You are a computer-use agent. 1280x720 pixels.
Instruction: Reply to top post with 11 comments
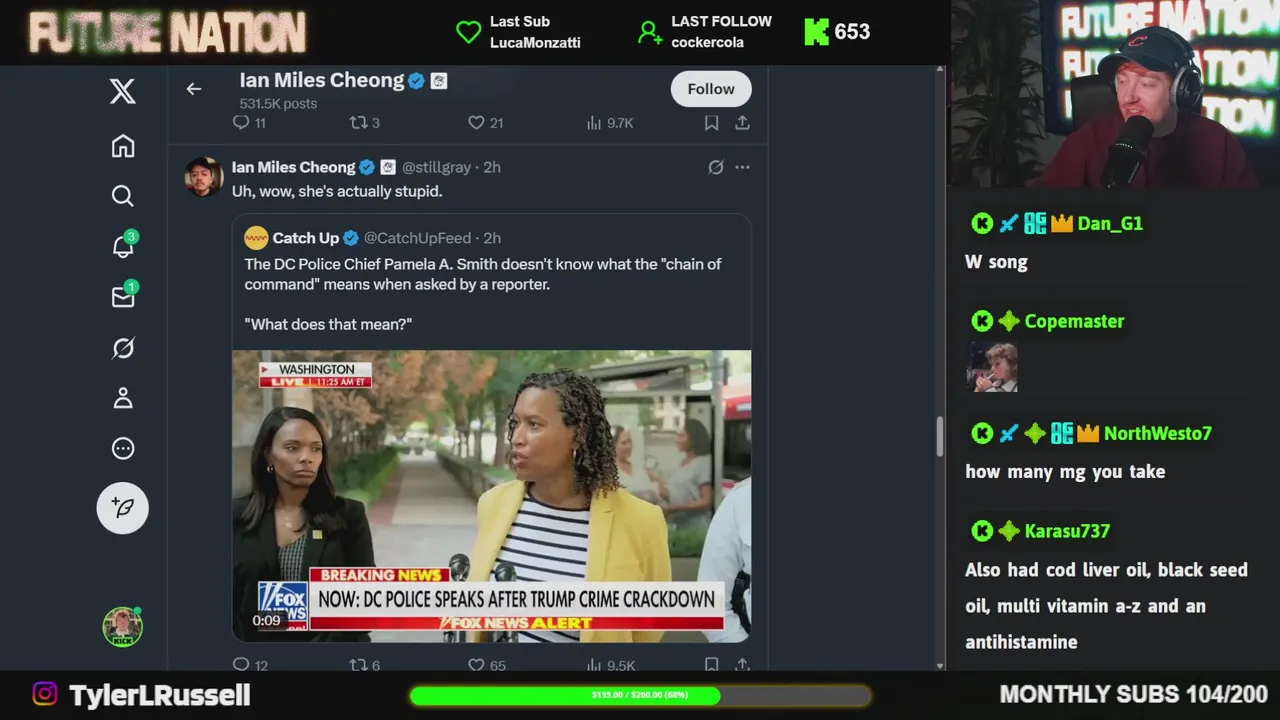coord(249,123)
